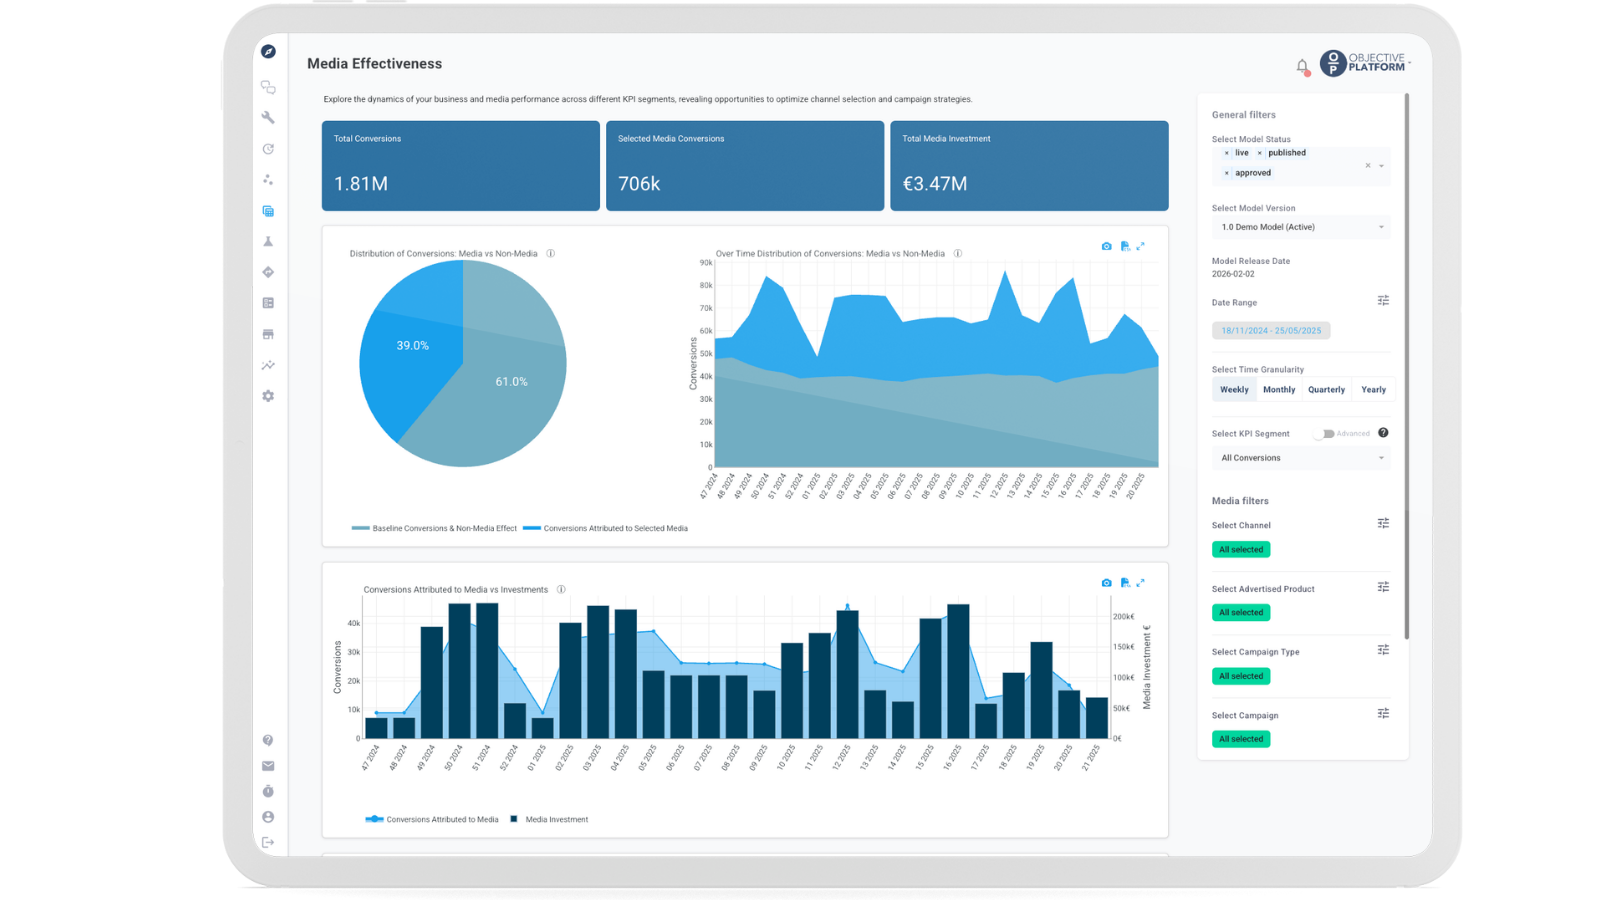The width and height of the screenshot is (1600, 900).
Task: Click camera snapshot icon on Media vs Investments chart
Action: tap(1106, 583)
